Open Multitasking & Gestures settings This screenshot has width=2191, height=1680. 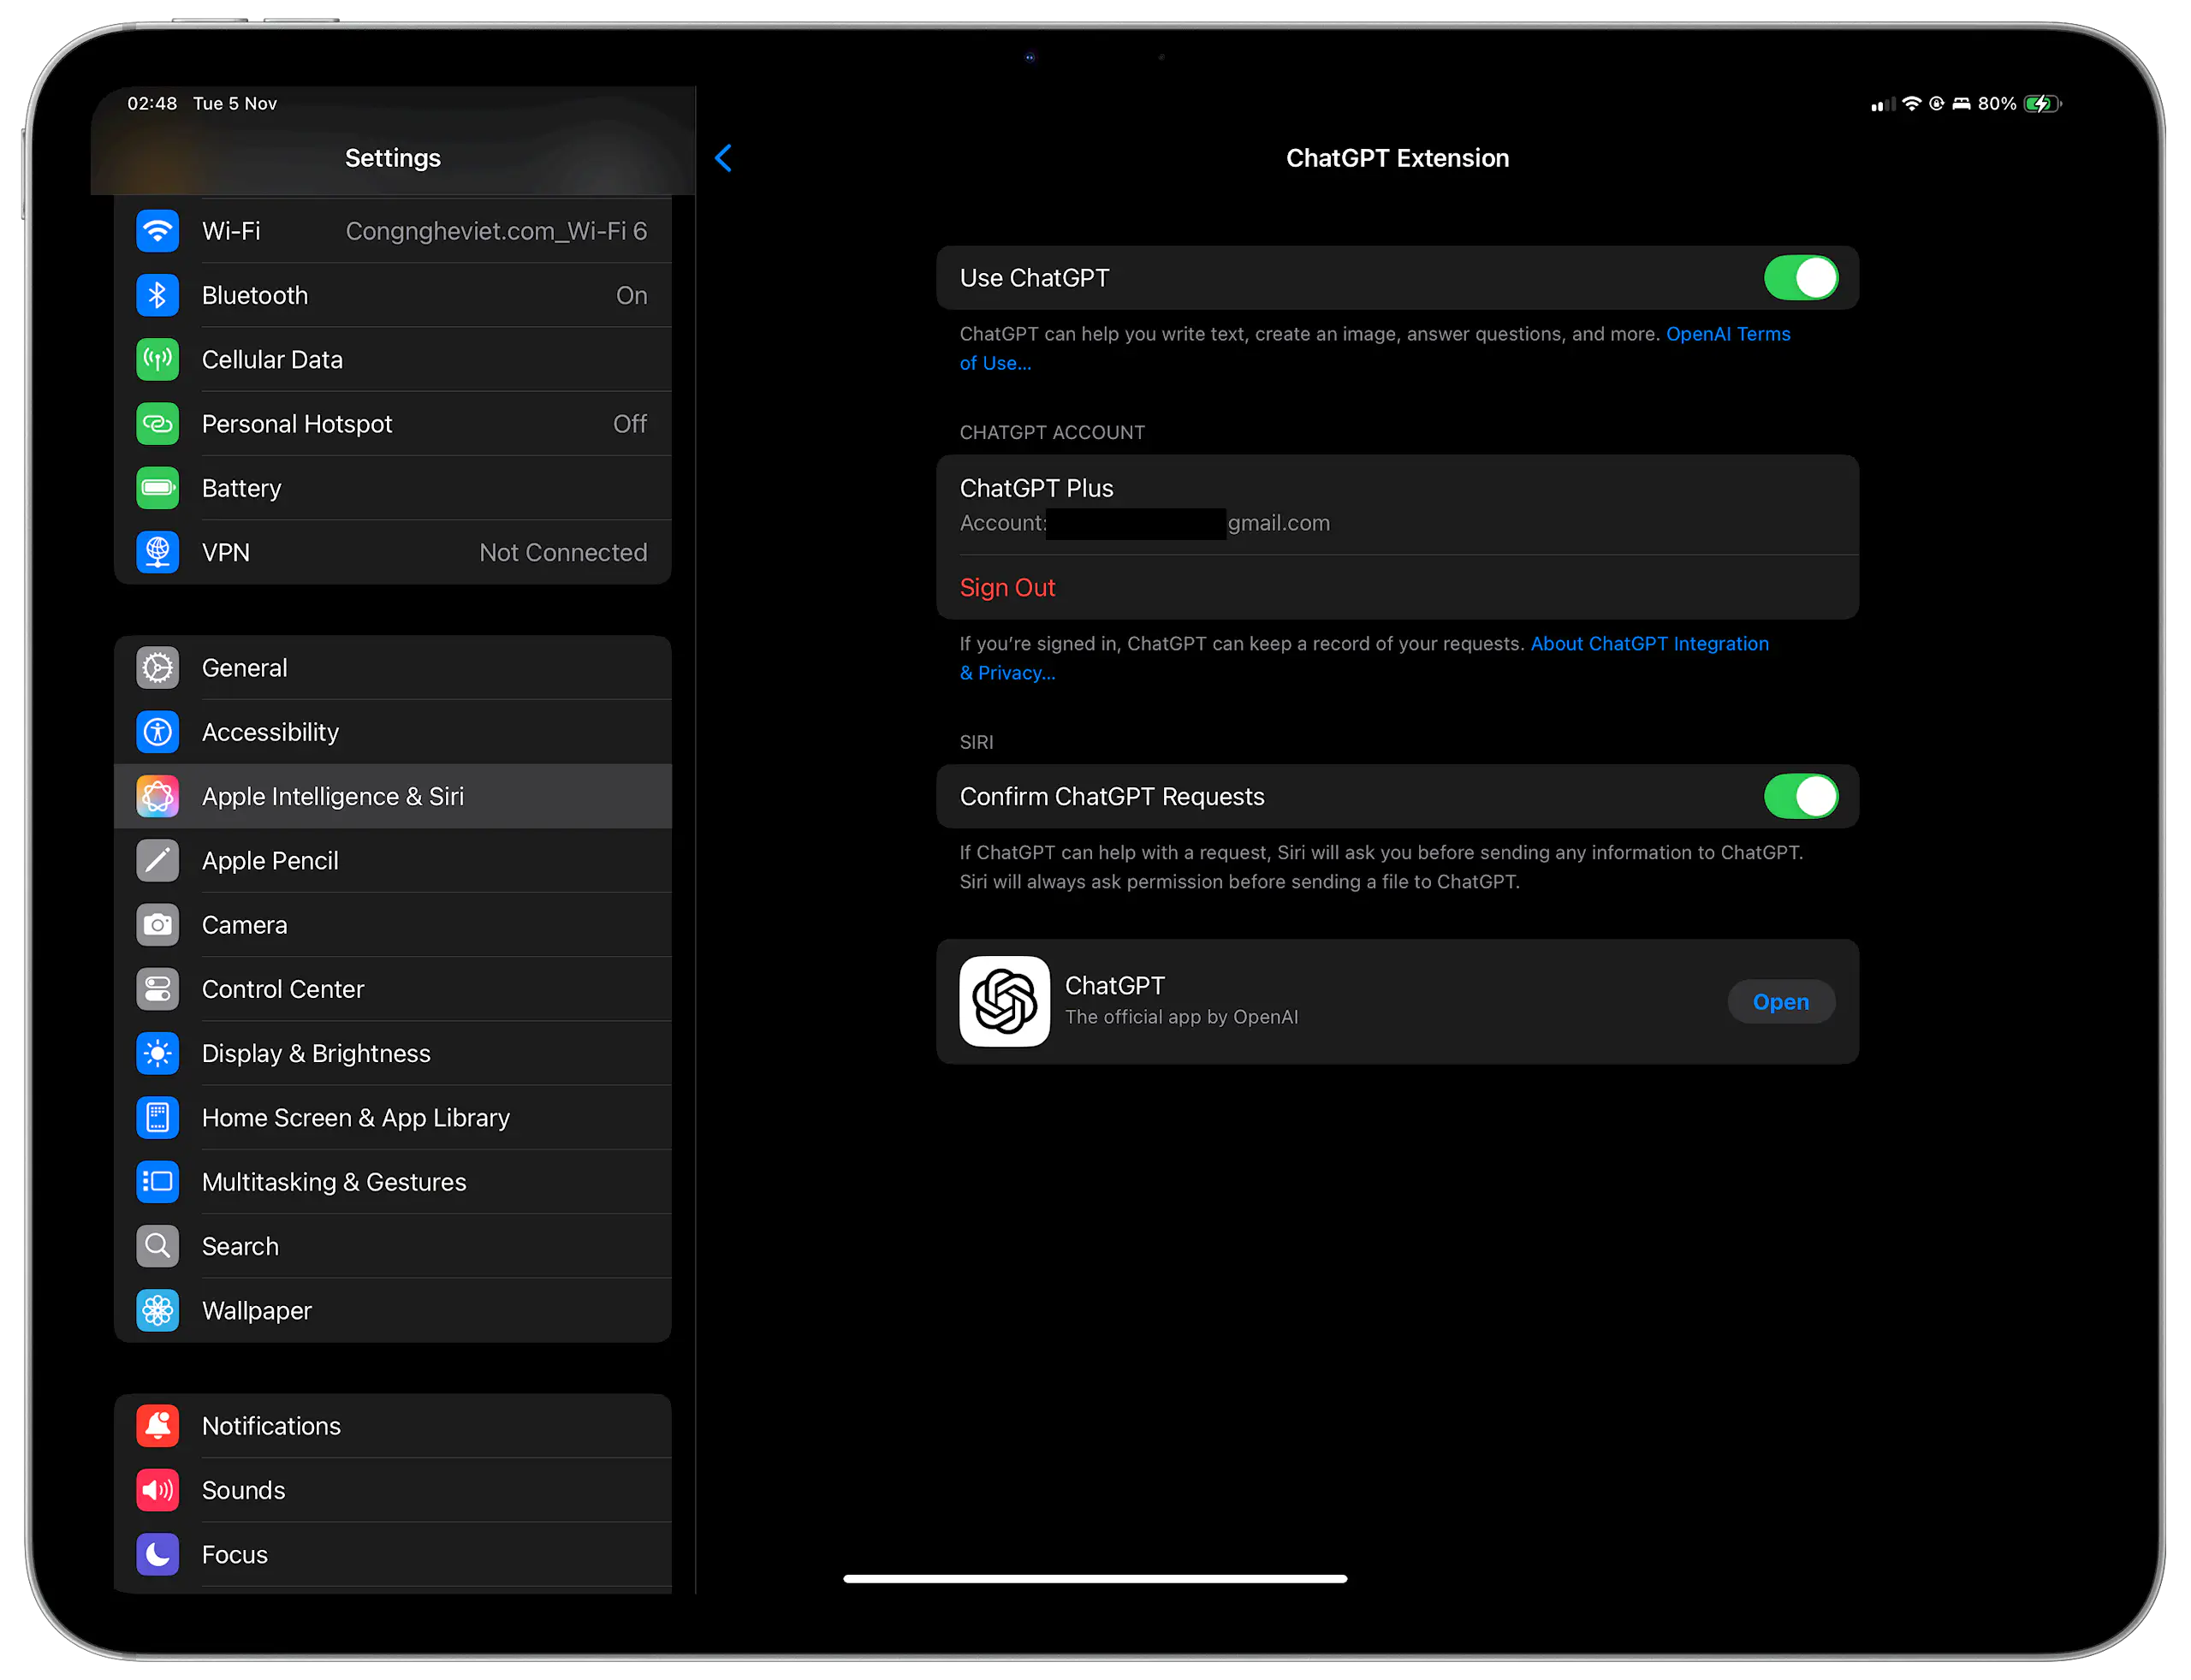(393, 1182)
